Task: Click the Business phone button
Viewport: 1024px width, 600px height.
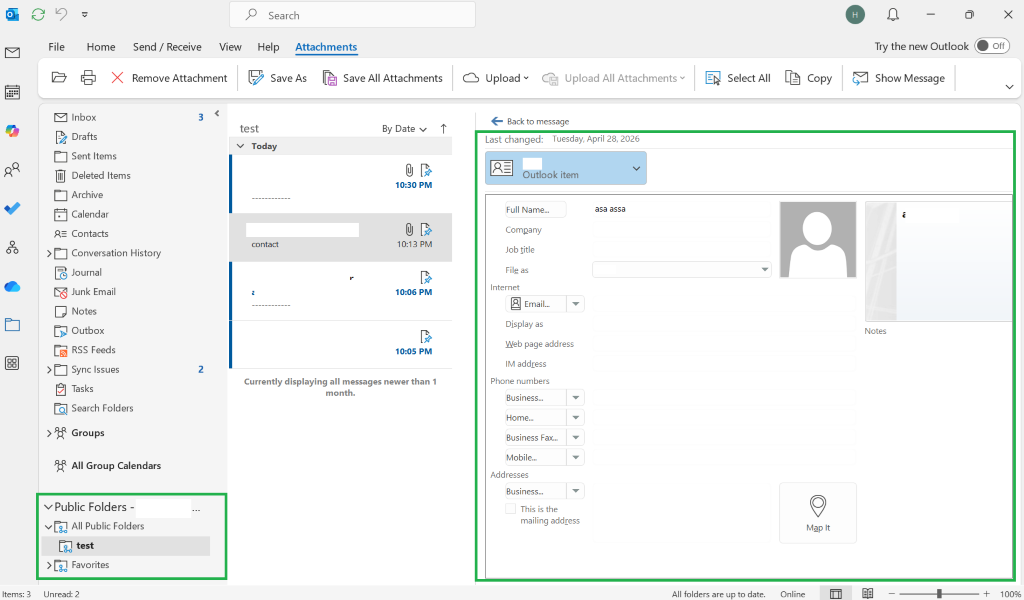Action: tap(536, 398)
